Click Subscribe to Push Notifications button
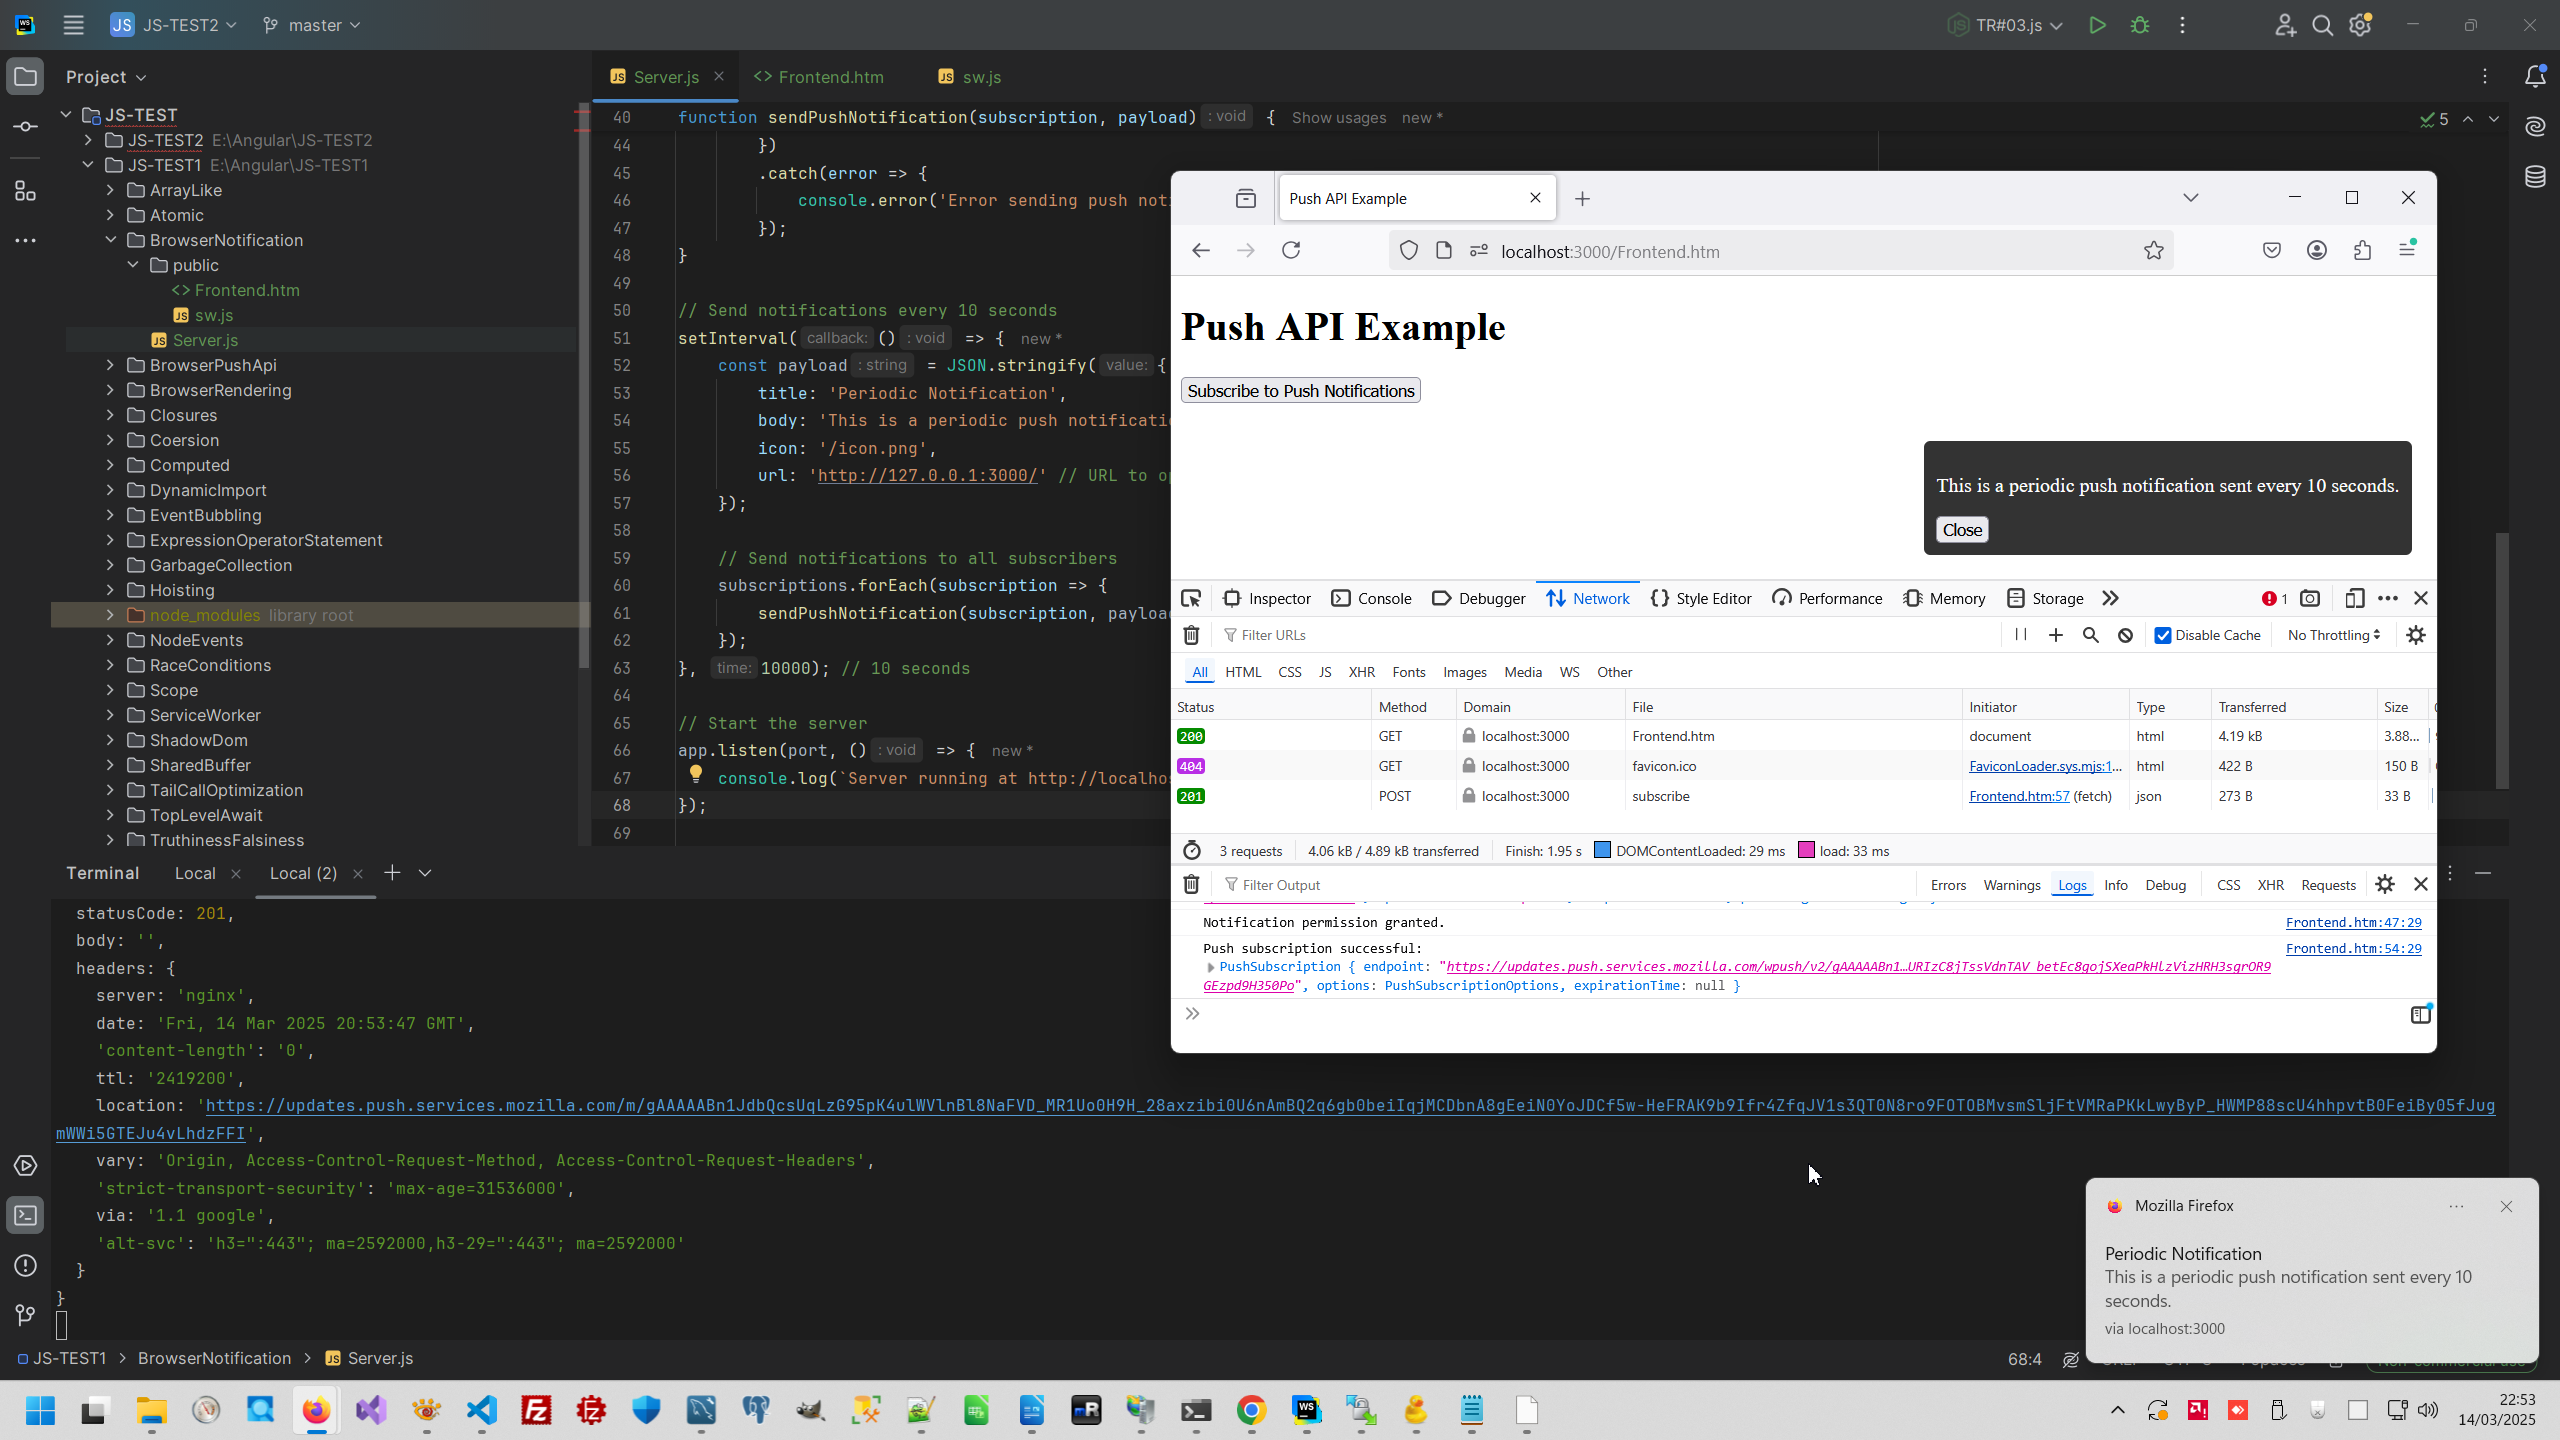 coord(1300,391)
